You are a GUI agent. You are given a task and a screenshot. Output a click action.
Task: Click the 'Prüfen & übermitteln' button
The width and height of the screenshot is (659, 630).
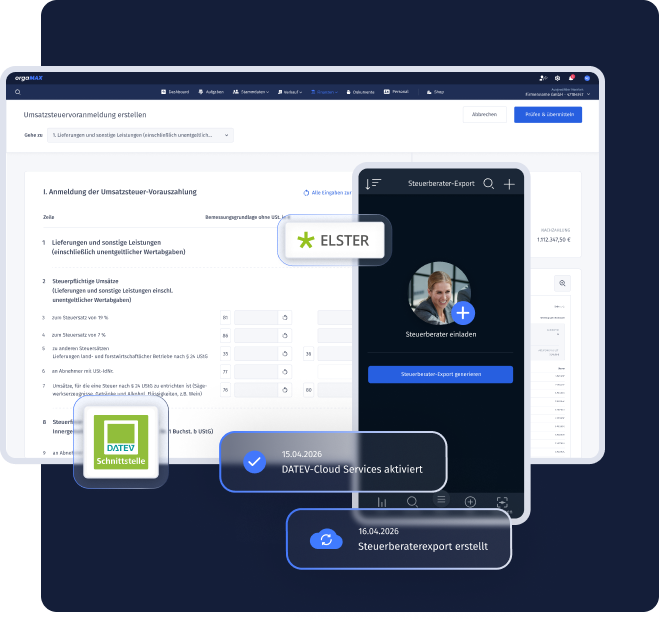tap(548, 115)
